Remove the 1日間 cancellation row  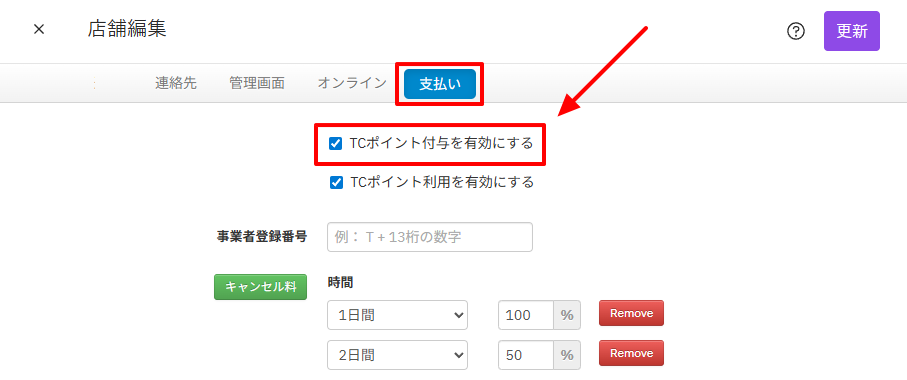tap(631, 313)
